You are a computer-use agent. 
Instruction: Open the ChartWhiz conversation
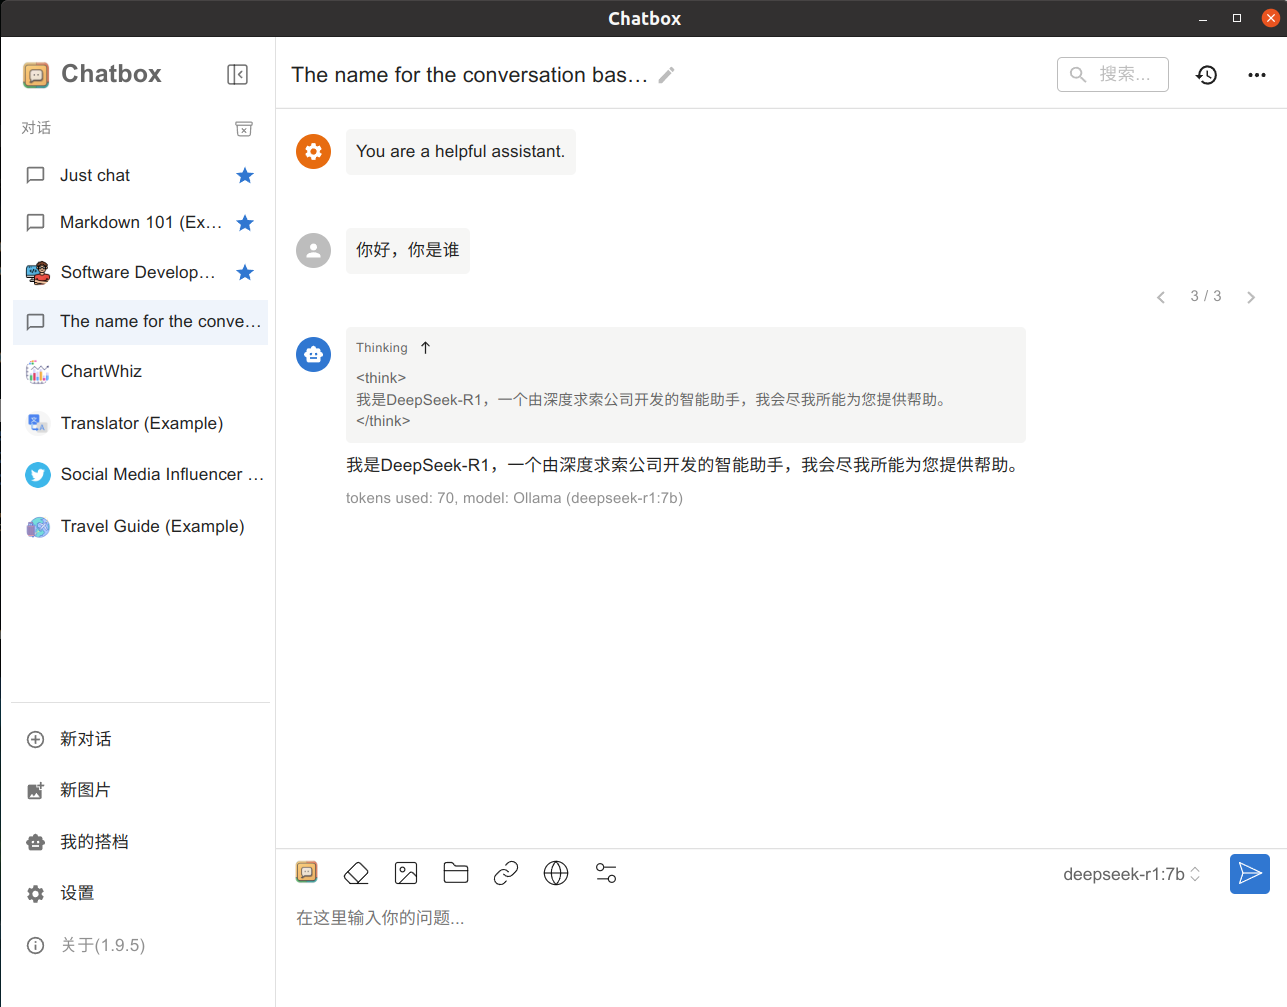click(x=140, y=371)
